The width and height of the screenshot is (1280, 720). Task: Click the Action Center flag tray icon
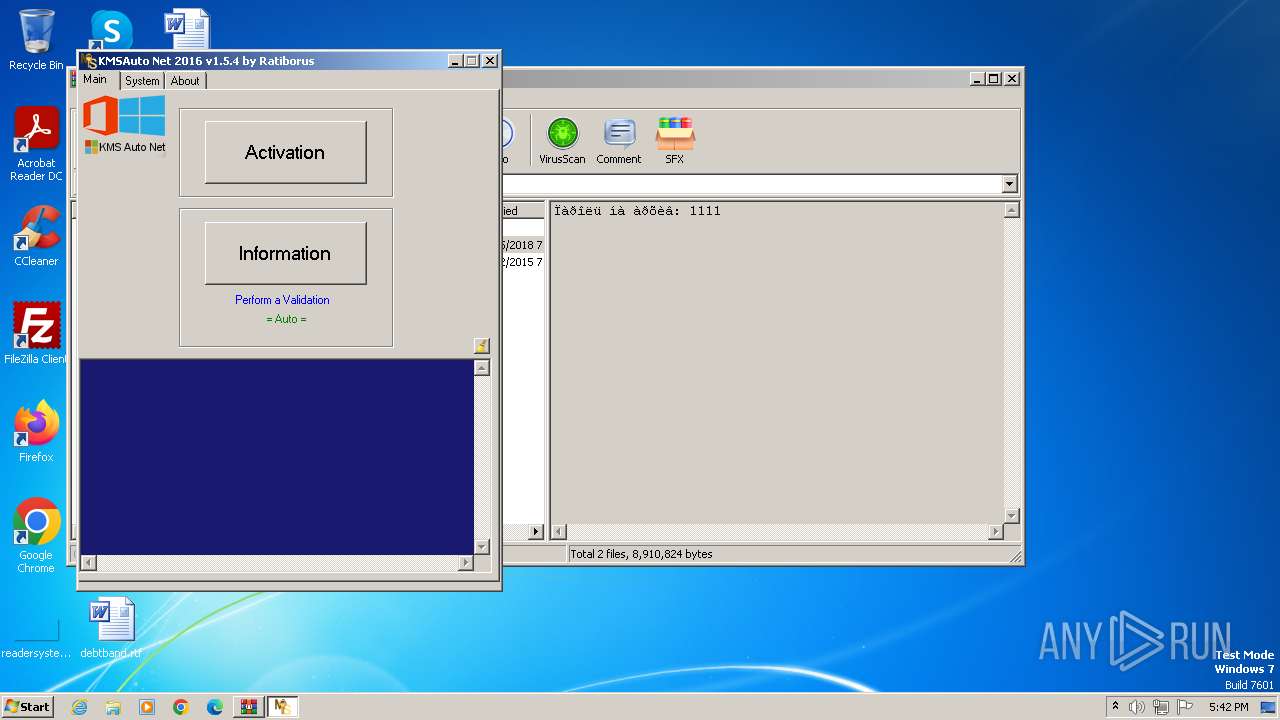(x=1185, y=707)
